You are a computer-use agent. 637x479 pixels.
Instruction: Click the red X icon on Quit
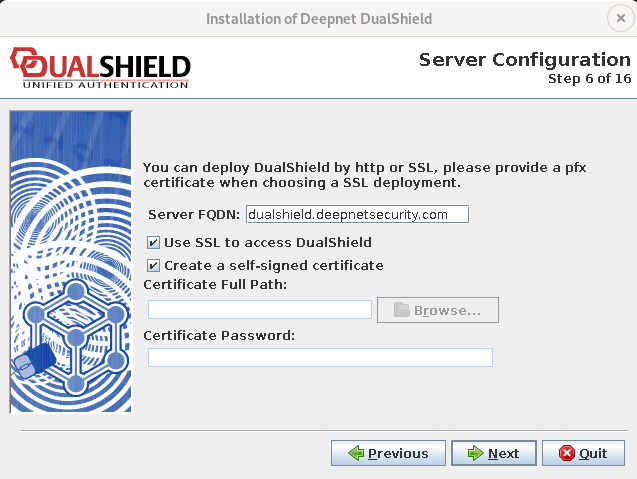[x=567, y=453]
